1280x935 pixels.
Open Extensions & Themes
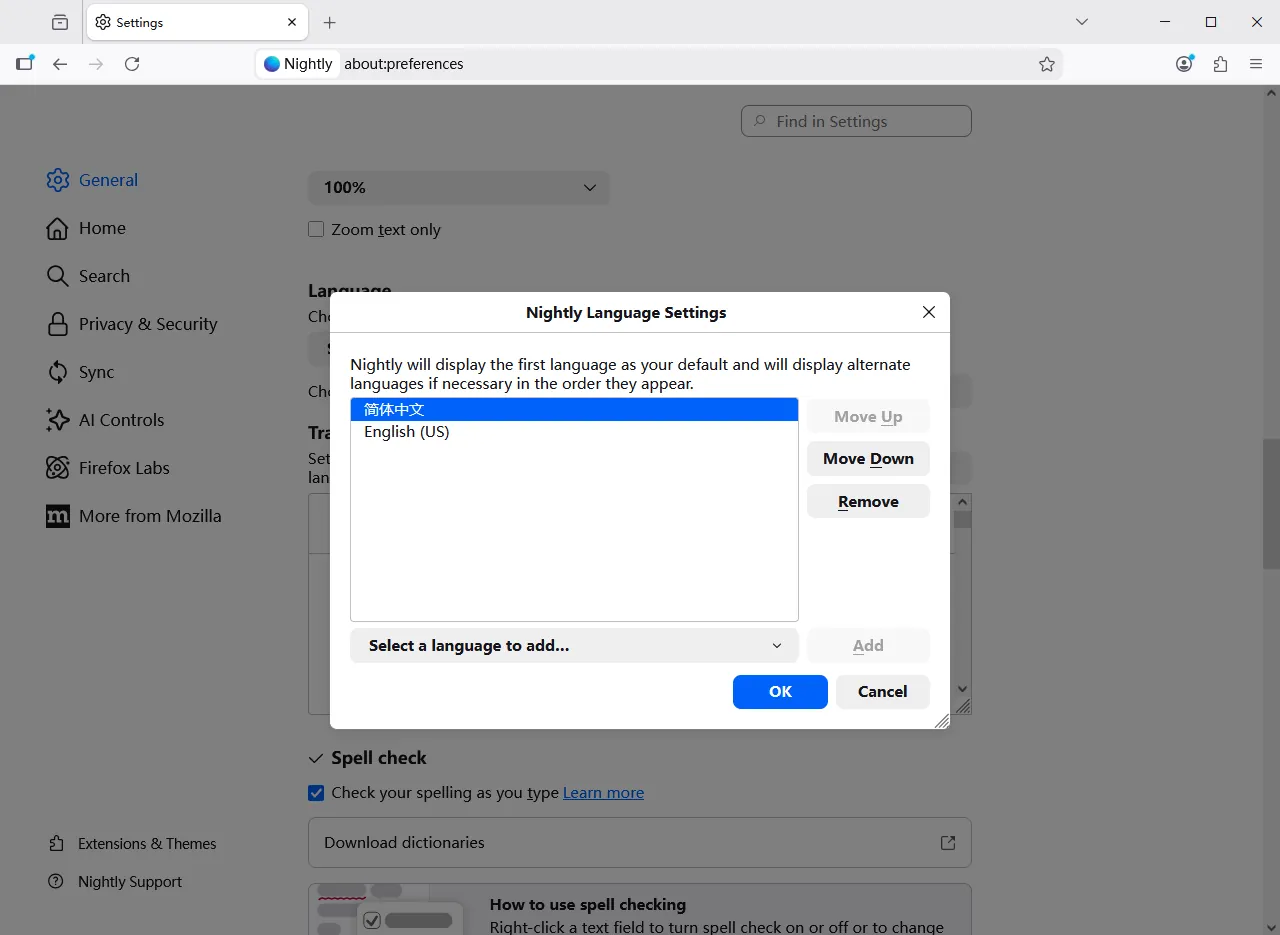(x=147, y=843)
